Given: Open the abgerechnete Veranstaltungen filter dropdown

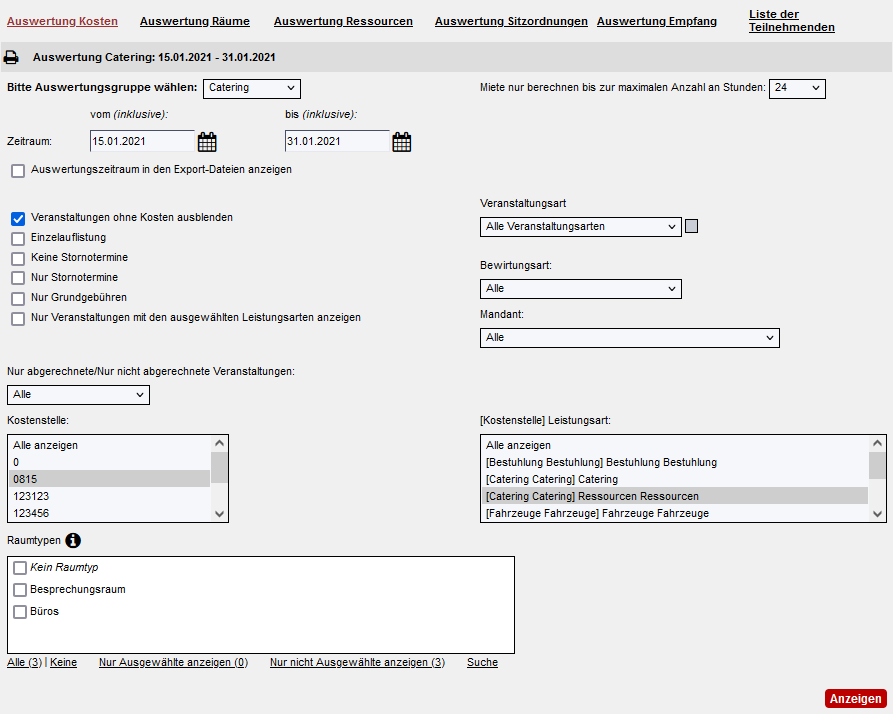Looking at the screenshot, I should pyautogui.click(x=79, y=395).
